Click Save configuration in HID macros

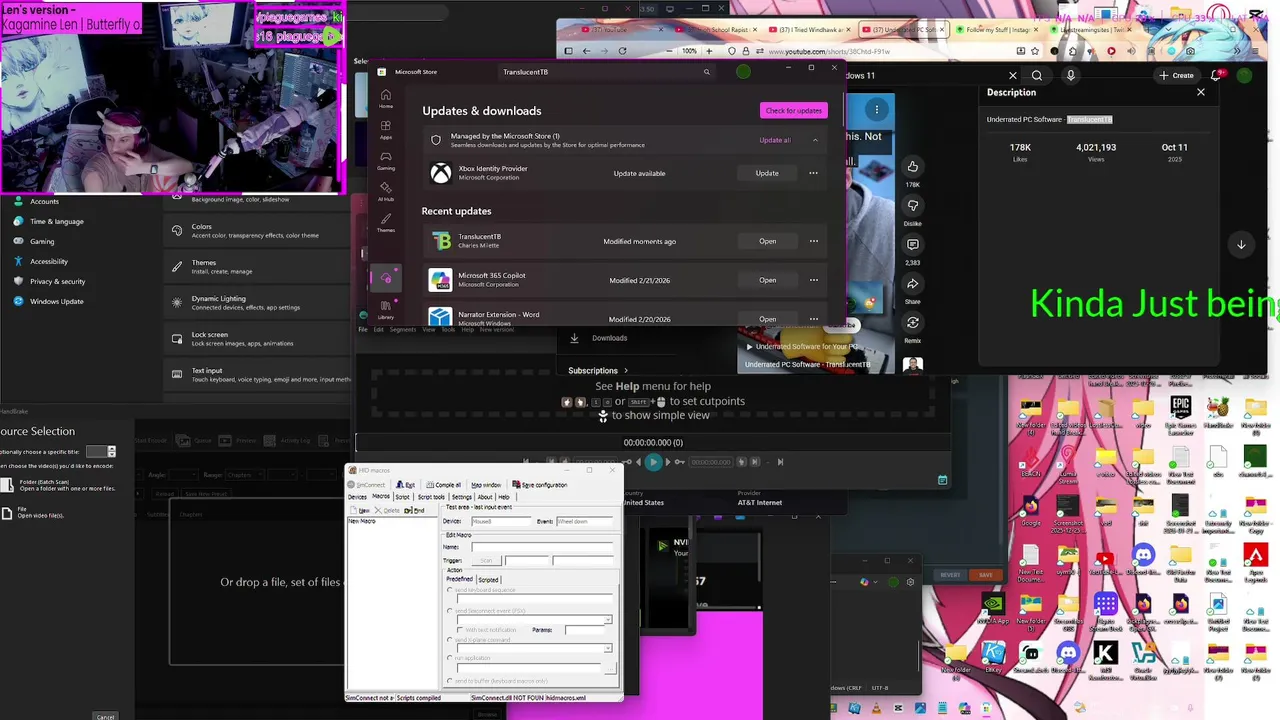(x=539, y=485)
